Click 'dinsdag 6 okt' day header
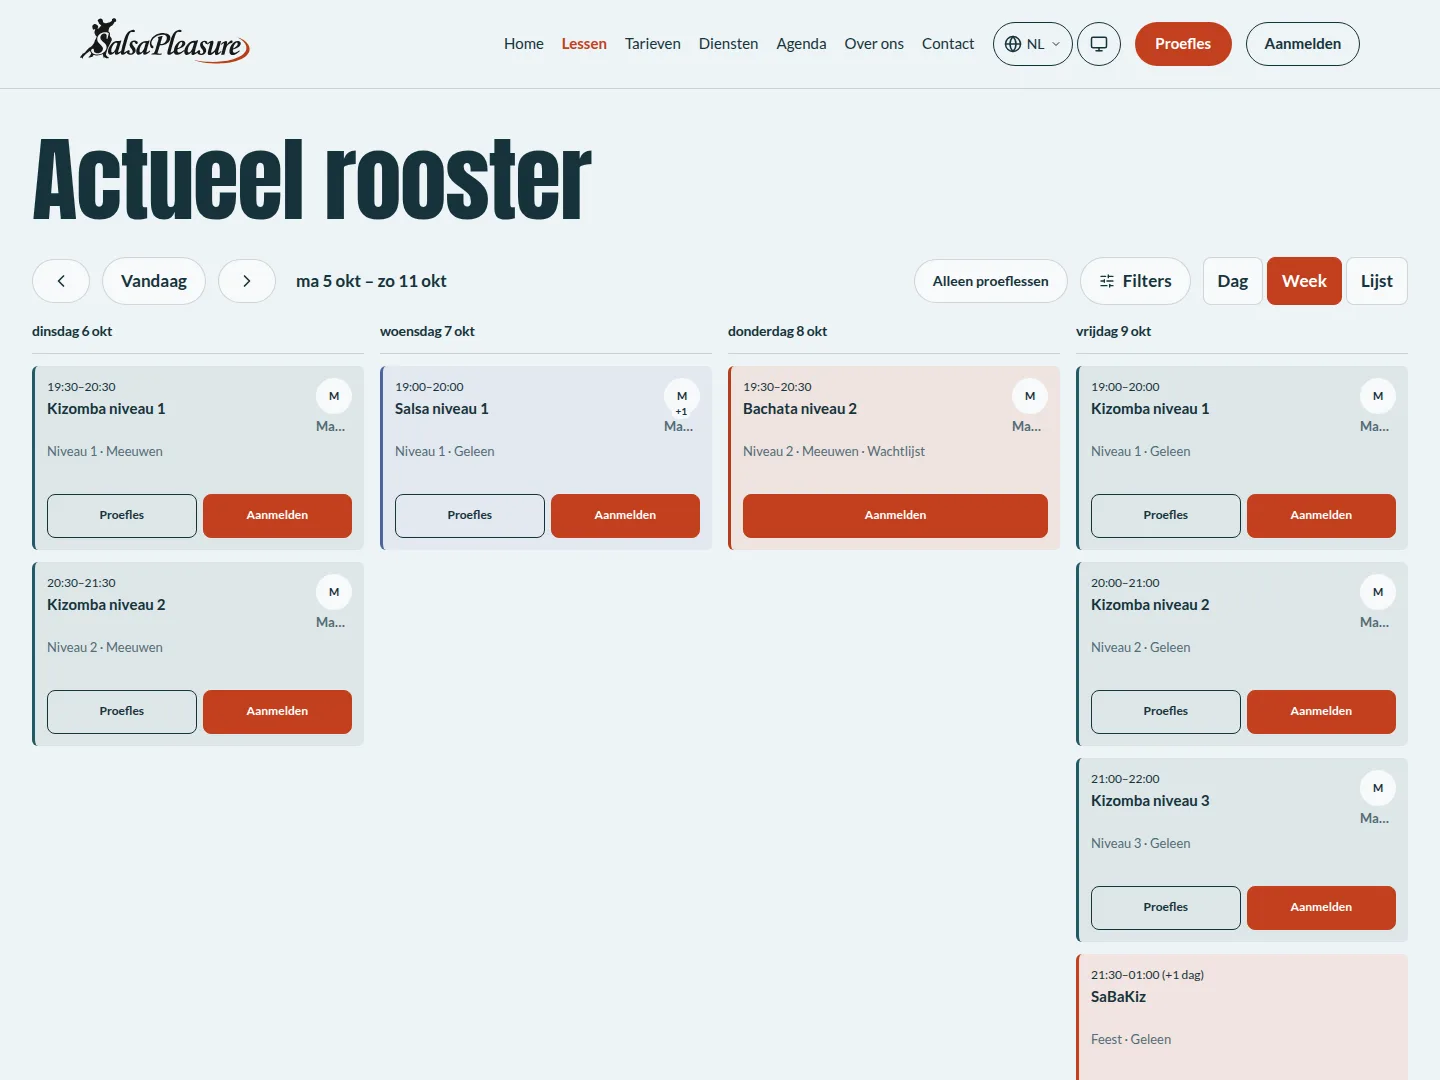The height and width of the screenshot is (1080, 1440). point(72,331)
